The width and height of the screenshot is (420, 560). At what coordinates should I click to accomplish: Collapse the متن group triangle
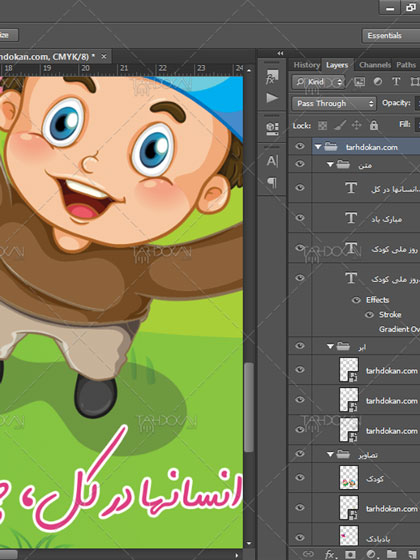(x=330, y=165)
